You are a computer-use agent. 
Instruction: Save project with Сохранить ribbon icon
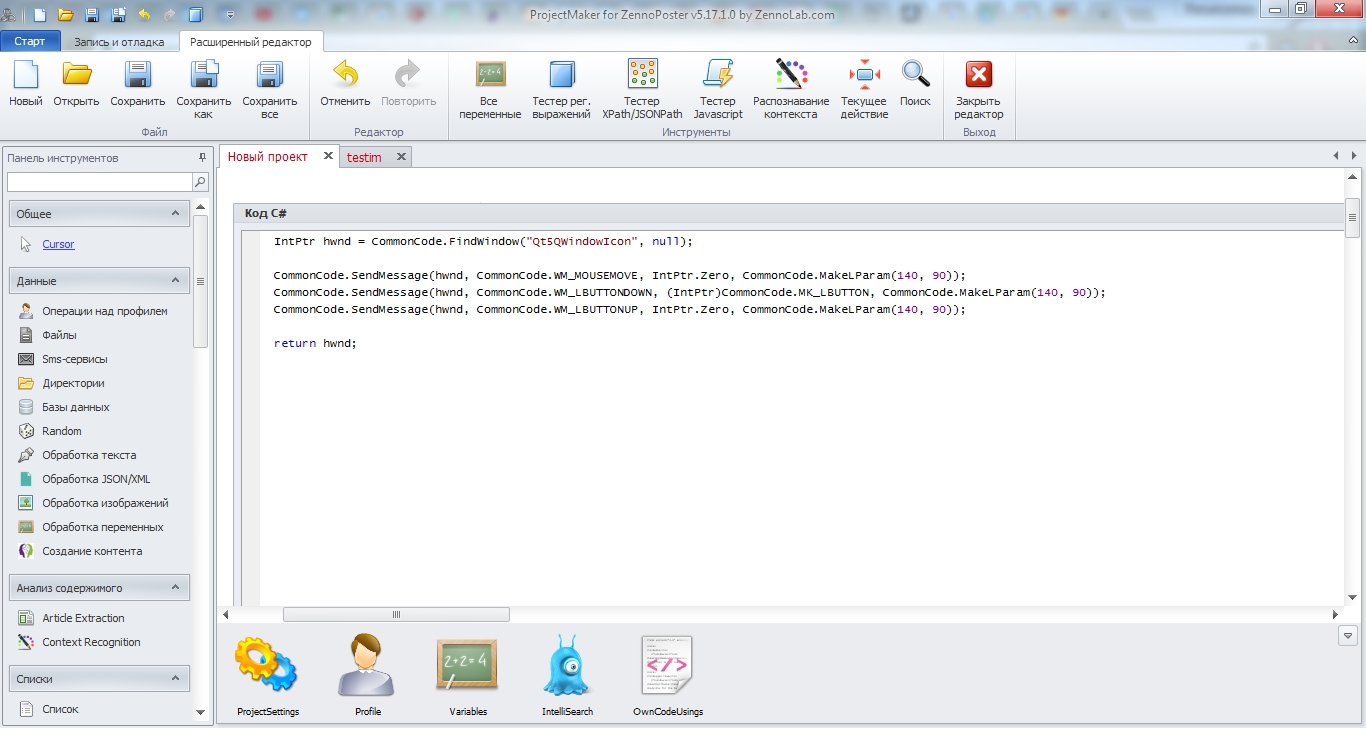(137, 84)
